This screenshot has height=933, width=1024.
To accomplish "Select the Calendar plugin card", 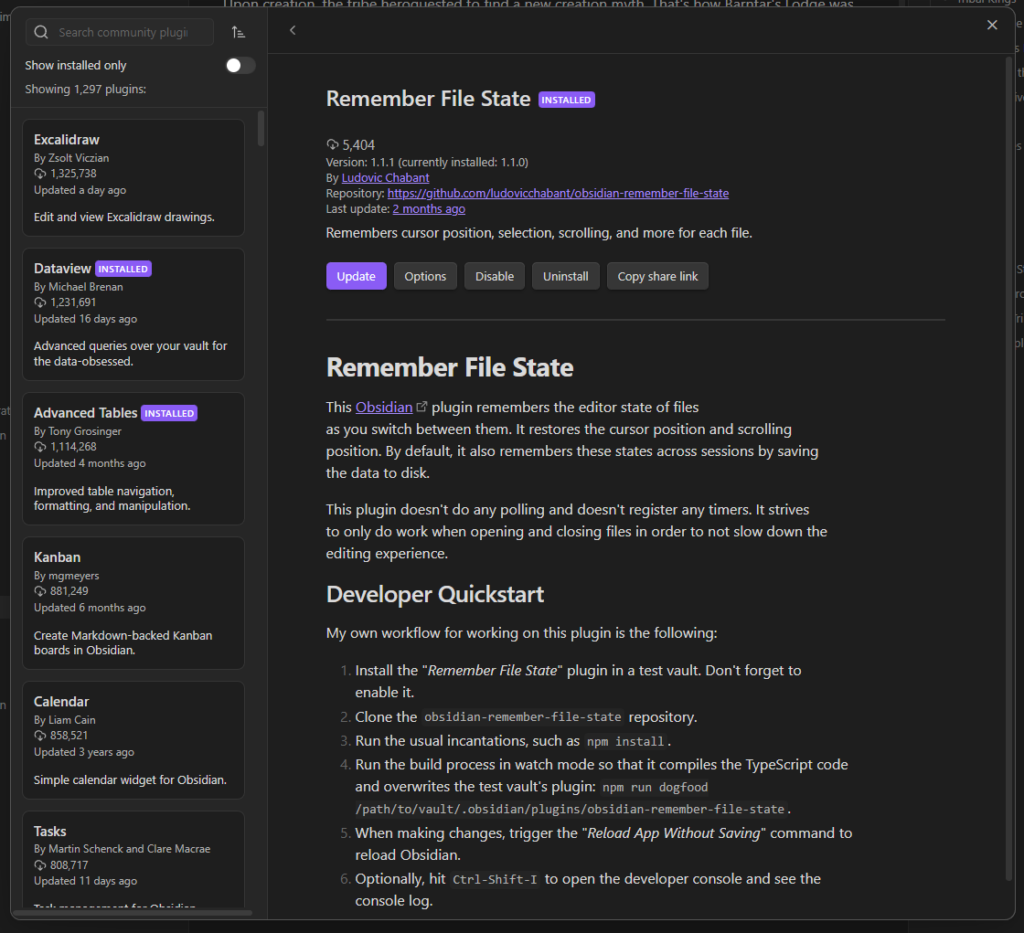I will coord(133,740).
